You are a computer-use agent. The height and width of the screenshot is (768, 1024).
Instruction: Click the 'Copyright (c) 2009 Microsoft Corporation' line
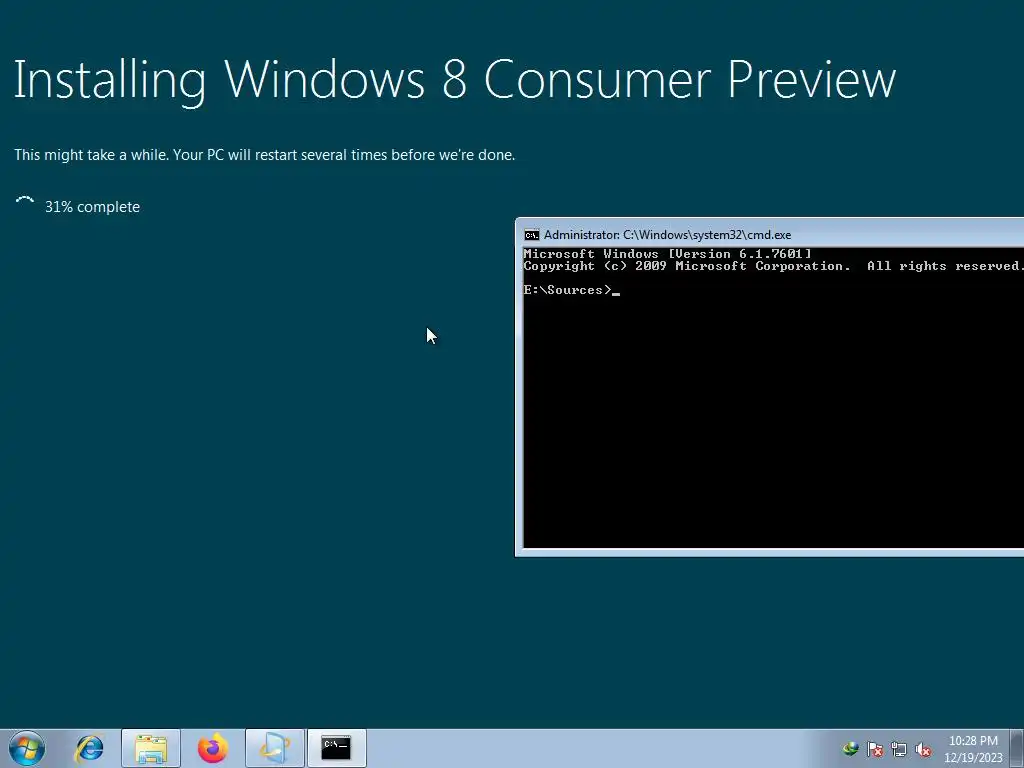click(x=773, y=266)
